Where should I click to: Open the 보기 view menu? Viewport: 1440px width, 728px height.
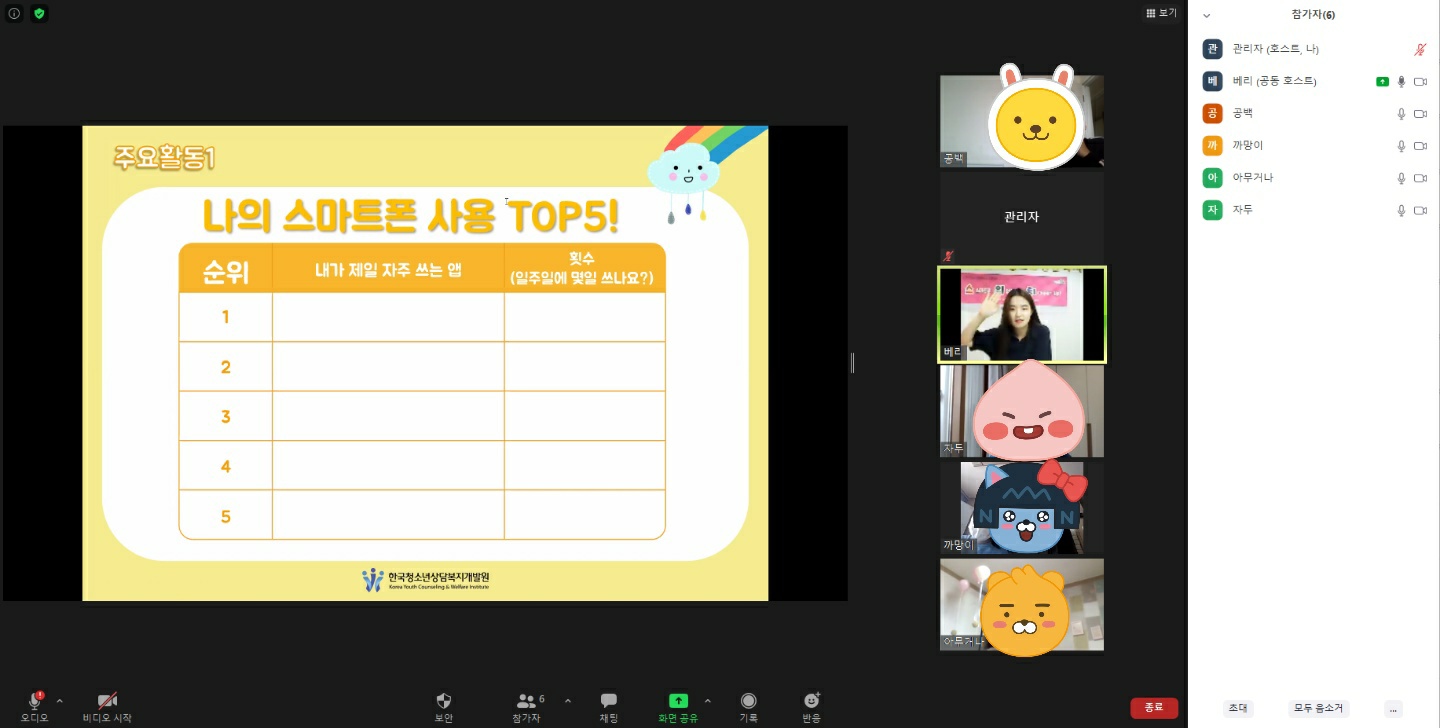click(x=1161, y=13)
